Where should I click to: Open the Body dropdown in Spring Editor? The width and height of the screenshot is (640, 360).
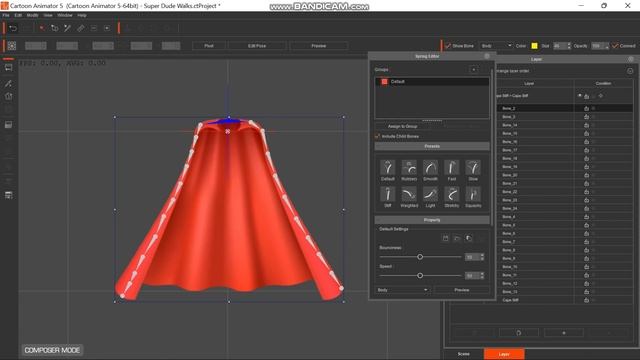[402, 290]
